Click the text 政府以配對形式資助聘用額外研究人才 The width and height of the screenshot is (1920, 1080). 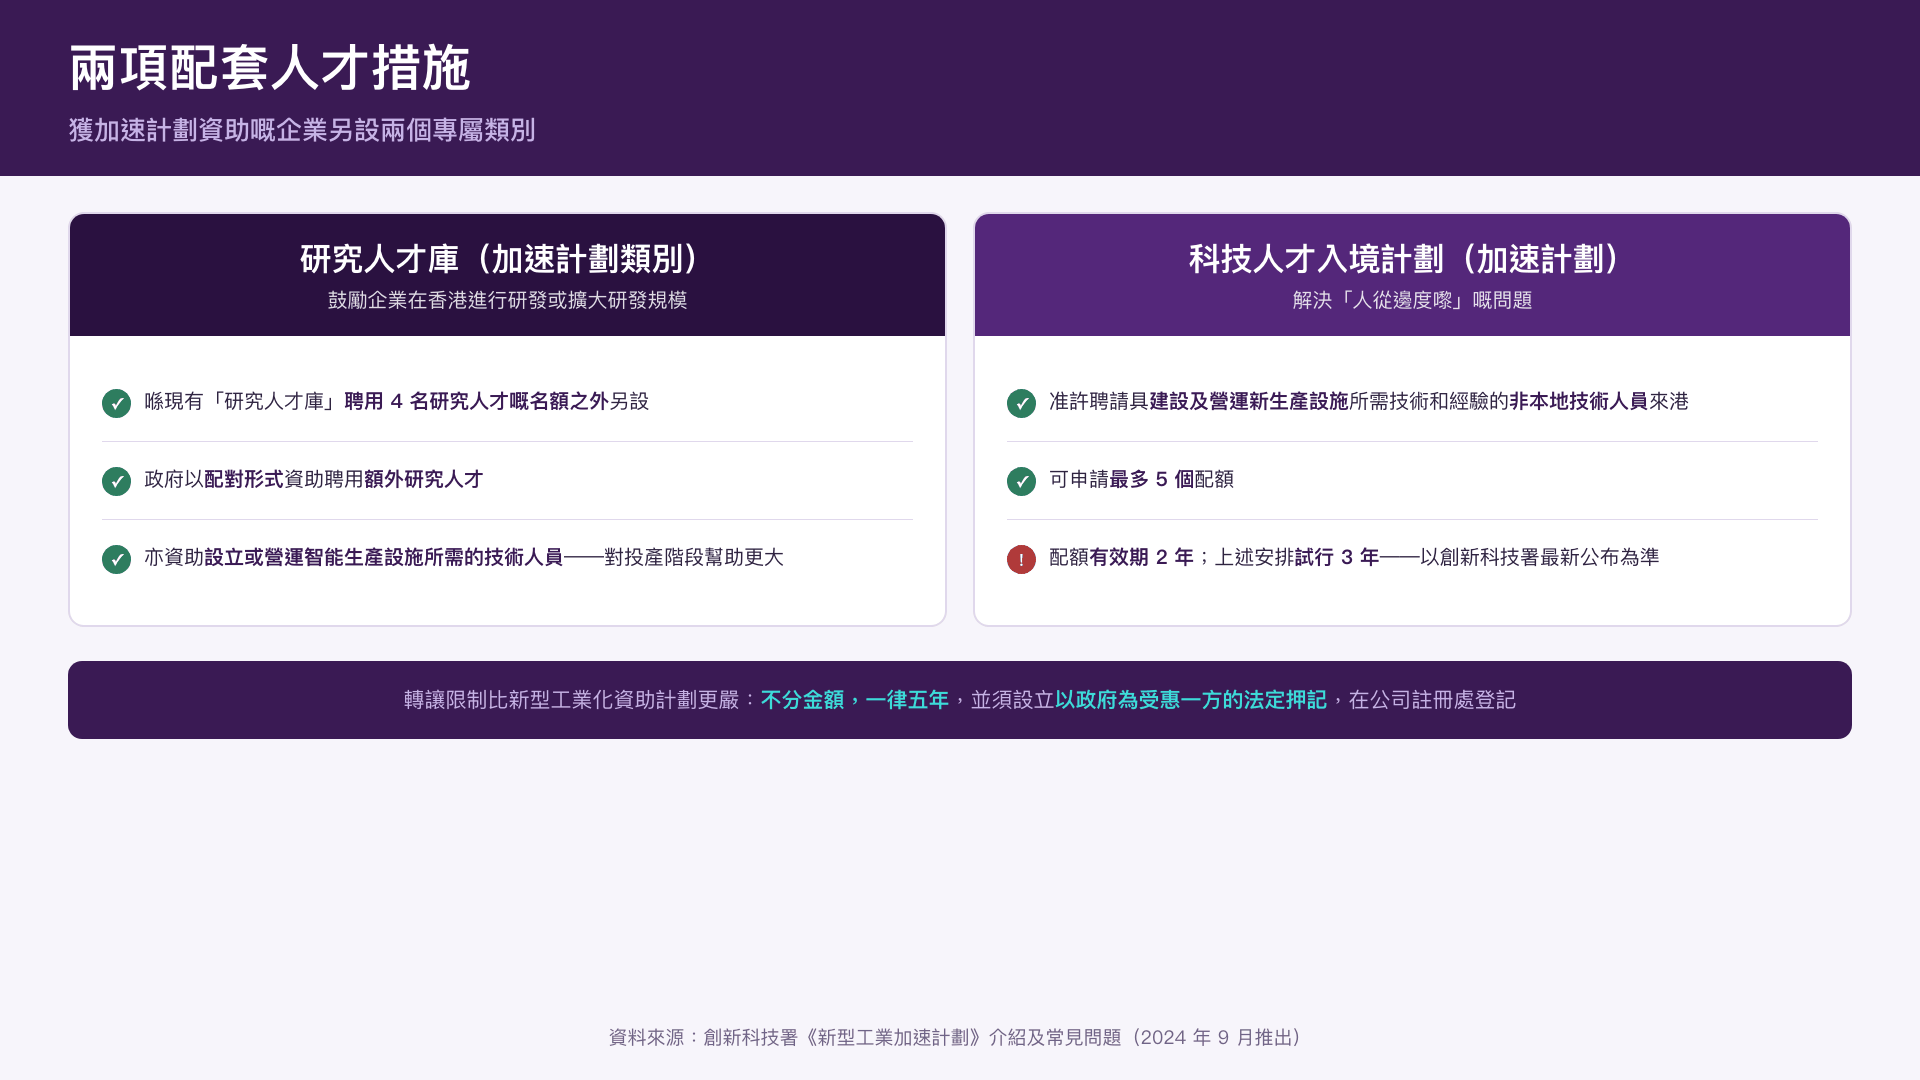click(x=314, y=479)
